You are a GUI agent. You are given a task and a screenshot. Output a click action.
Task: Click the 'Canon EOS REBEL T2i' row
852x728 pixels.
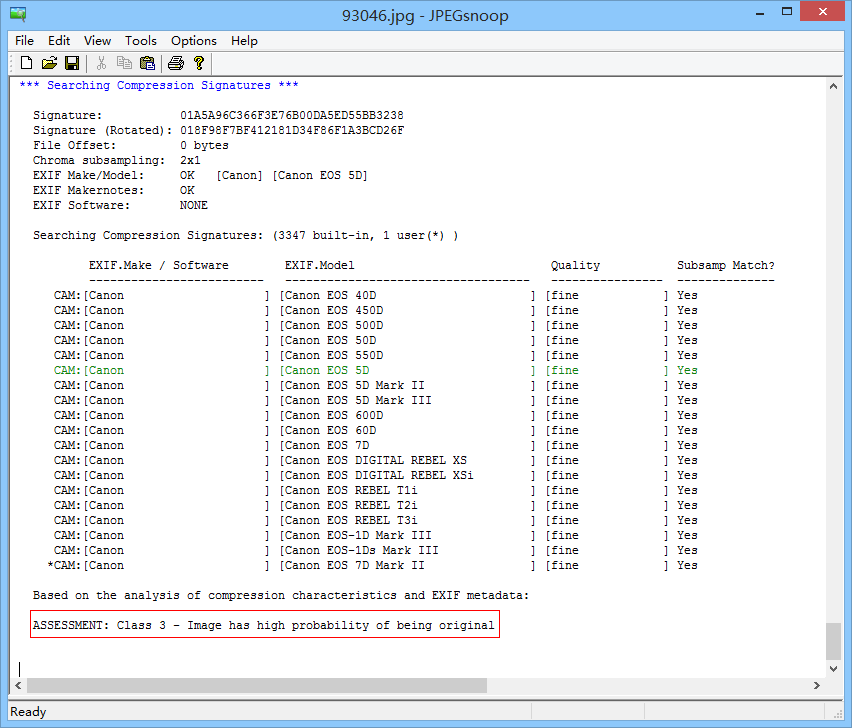[x=375, y=505]
